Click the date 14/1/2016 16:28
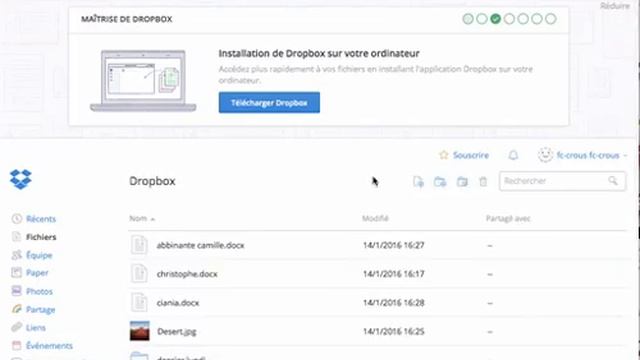640x360 pixels. (x=394, y=303)
